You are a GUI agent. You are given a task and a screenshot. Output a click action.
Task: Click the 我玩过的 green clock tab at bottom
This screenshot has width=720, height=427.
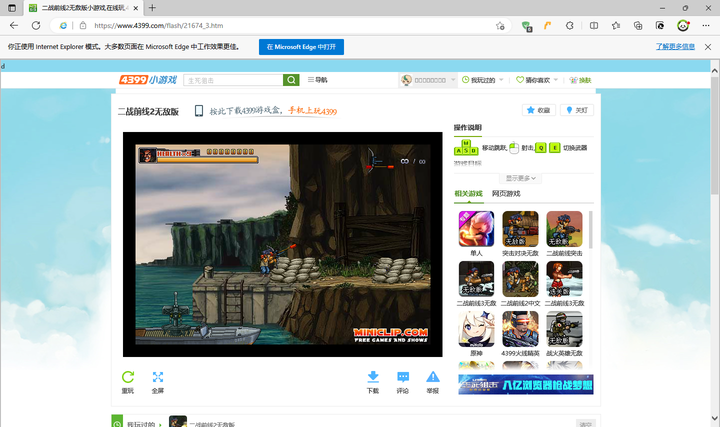point(117,422)
